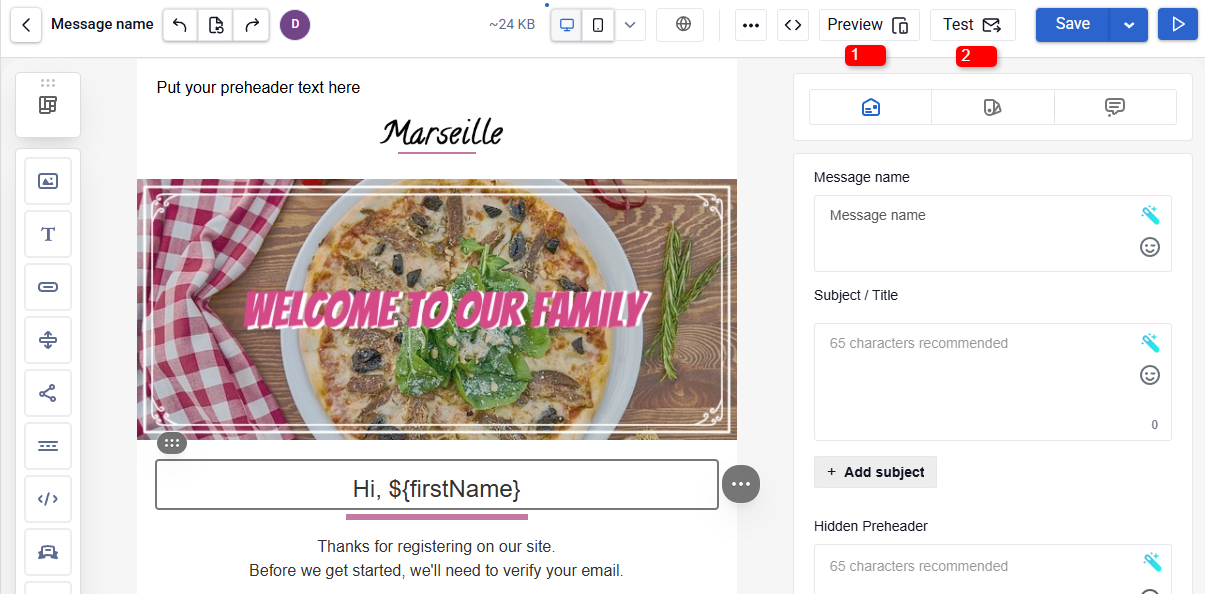
Task: Open AI assistant for Hidden Preheader
Action: (1150, 562)
